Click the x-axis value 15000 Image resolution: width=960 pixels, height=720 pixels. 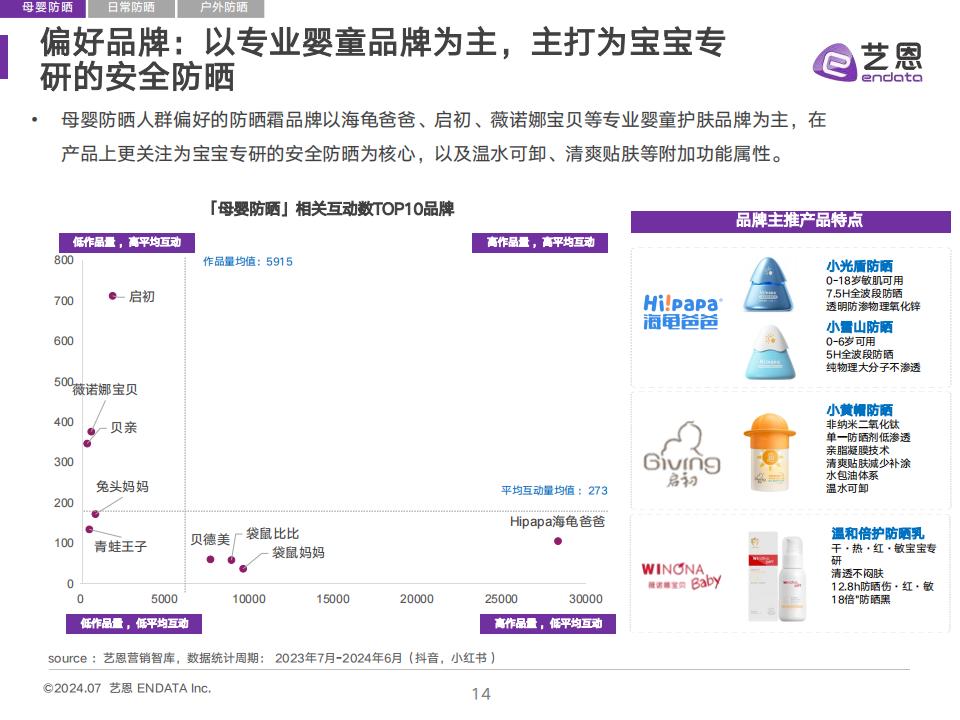click(x=332, y=599)
